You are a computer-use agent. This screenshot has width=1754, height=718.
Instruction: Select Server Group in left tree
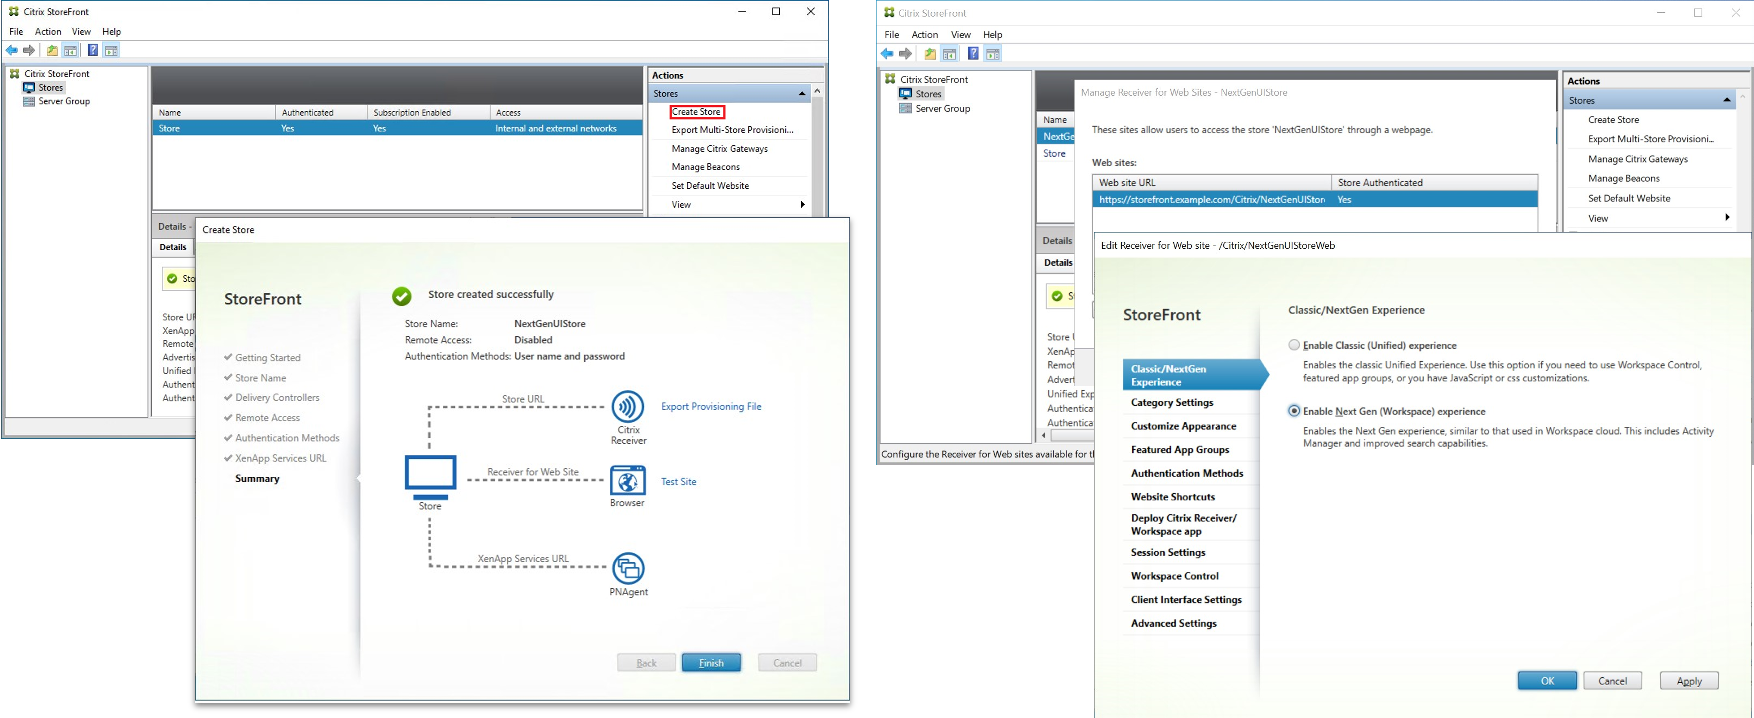pyautogui.click(x=64, y=101)
